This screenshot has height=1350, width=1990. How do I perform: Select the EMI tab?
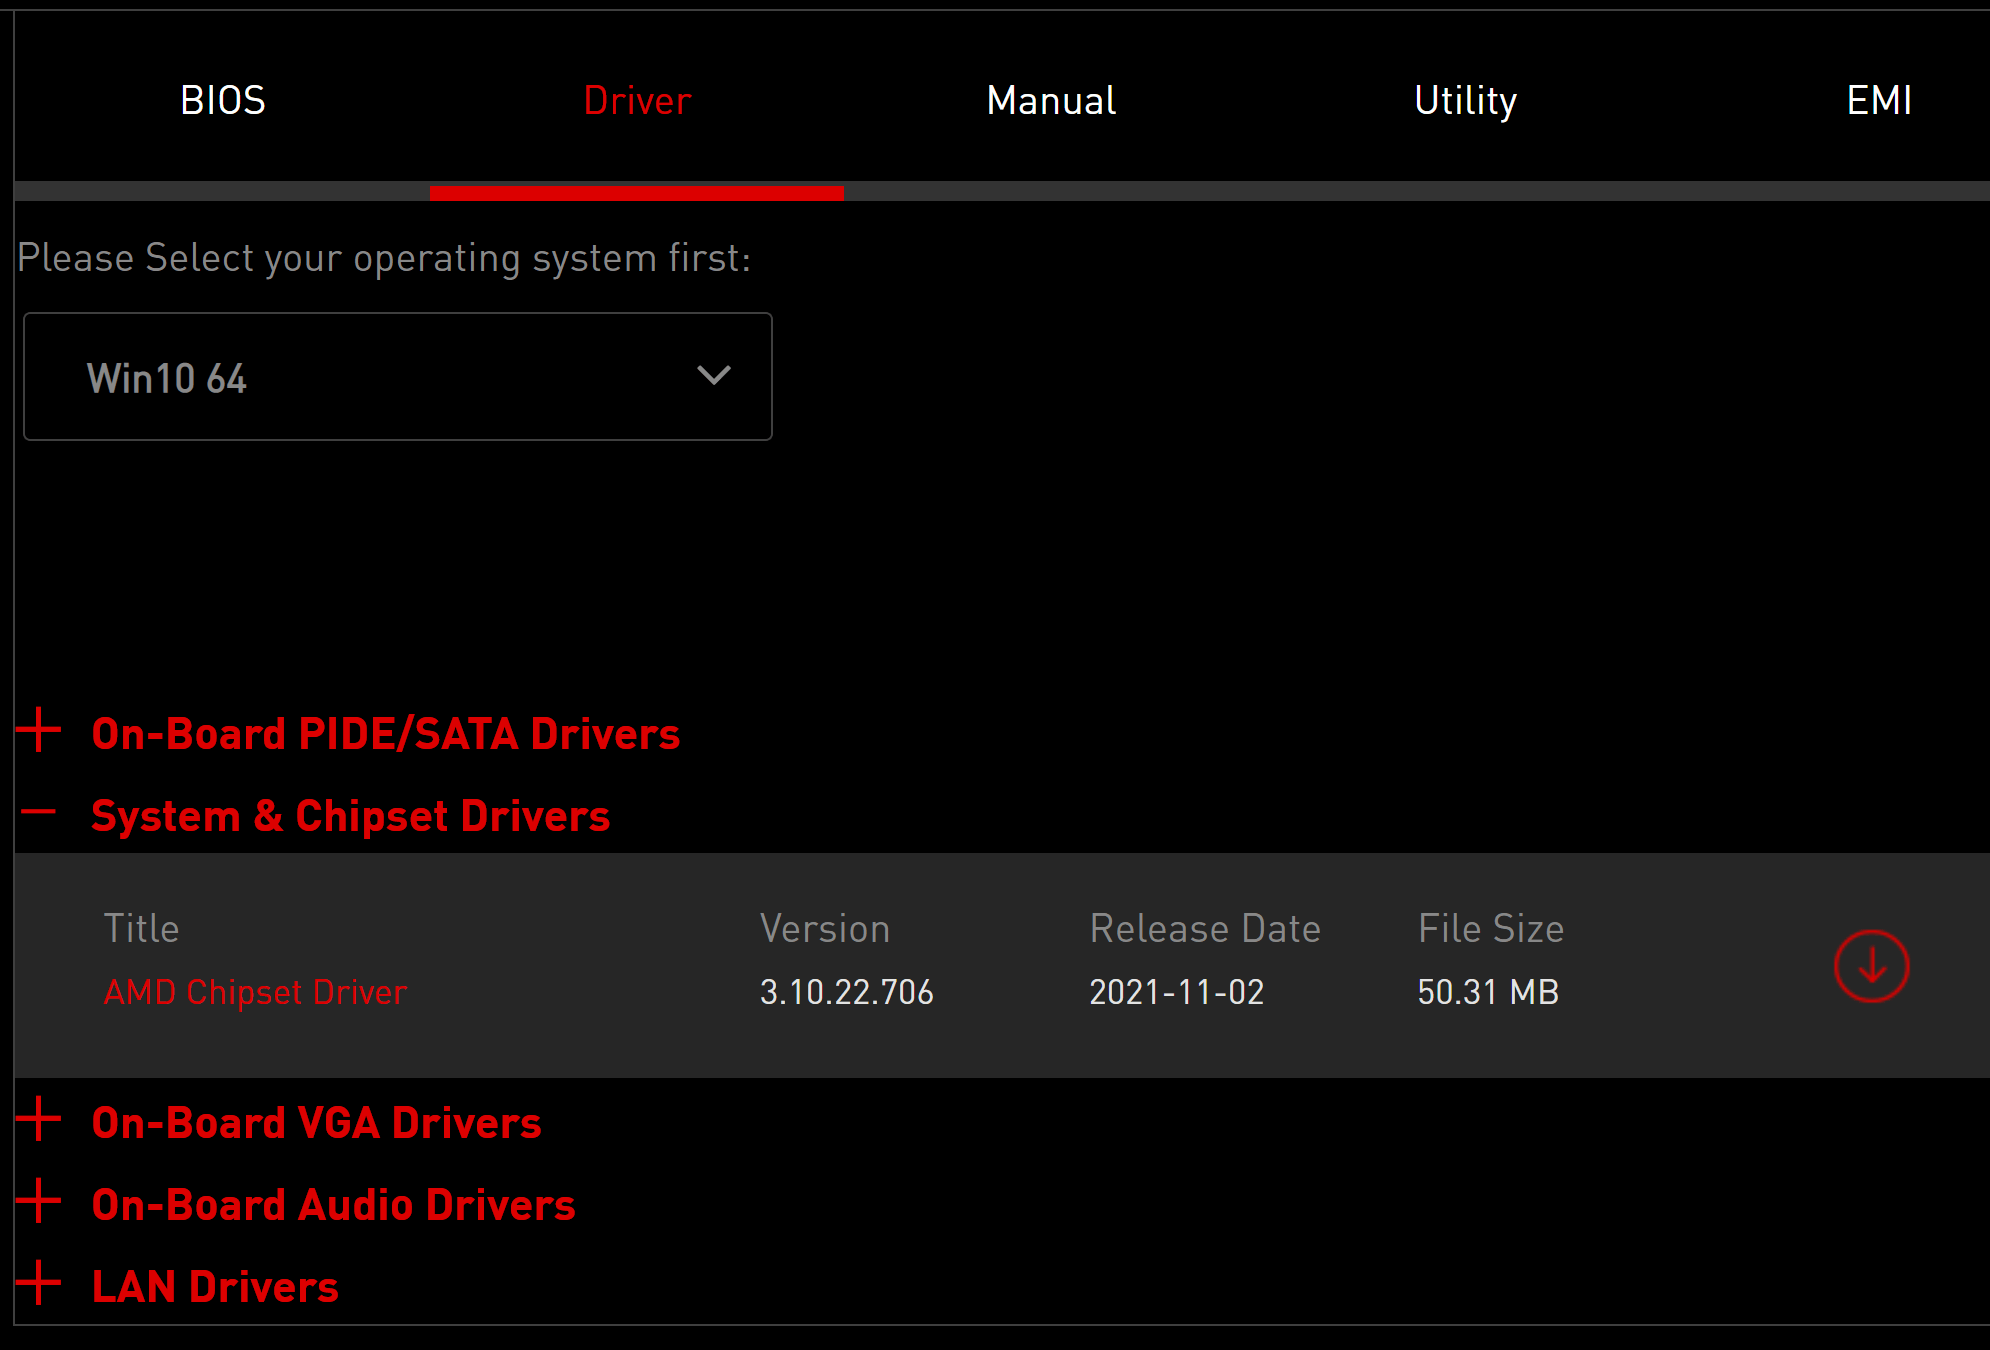pyautogui.click(x=1879, y=101)
